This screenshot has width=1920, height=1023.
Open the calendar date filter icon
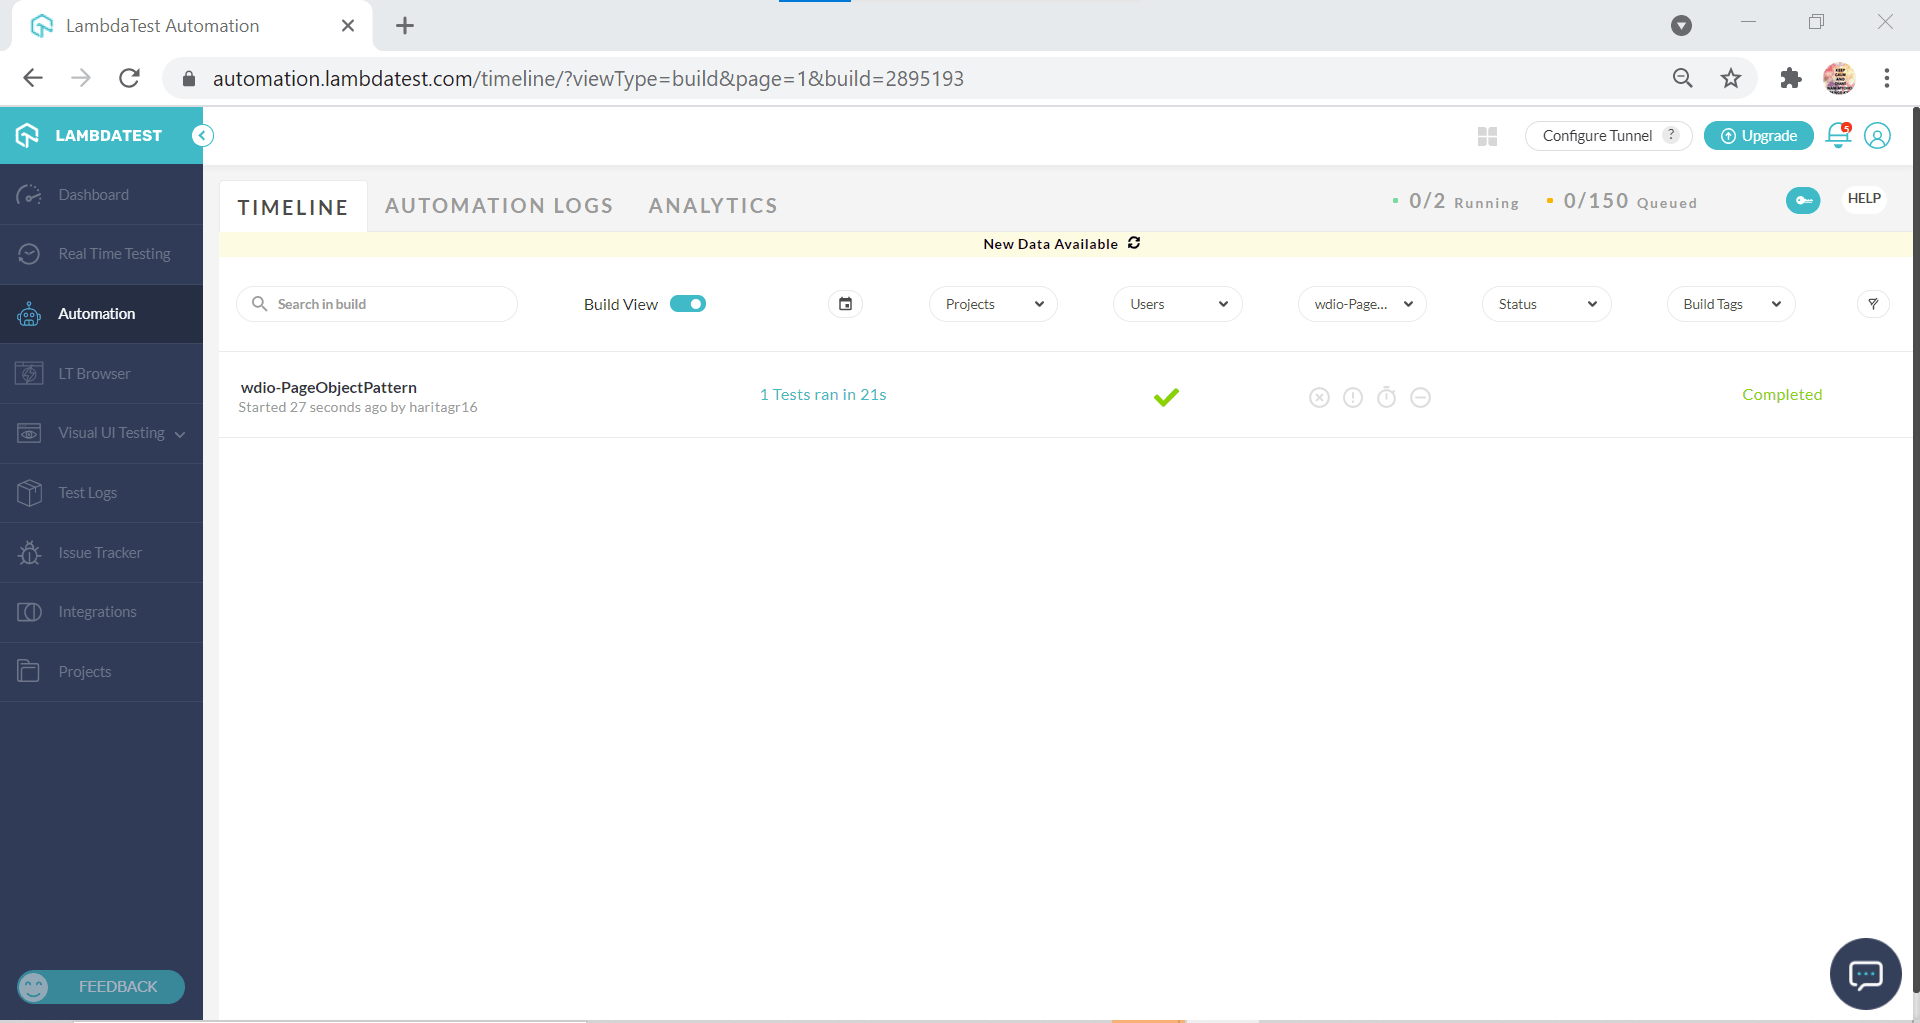click(845, 303)
